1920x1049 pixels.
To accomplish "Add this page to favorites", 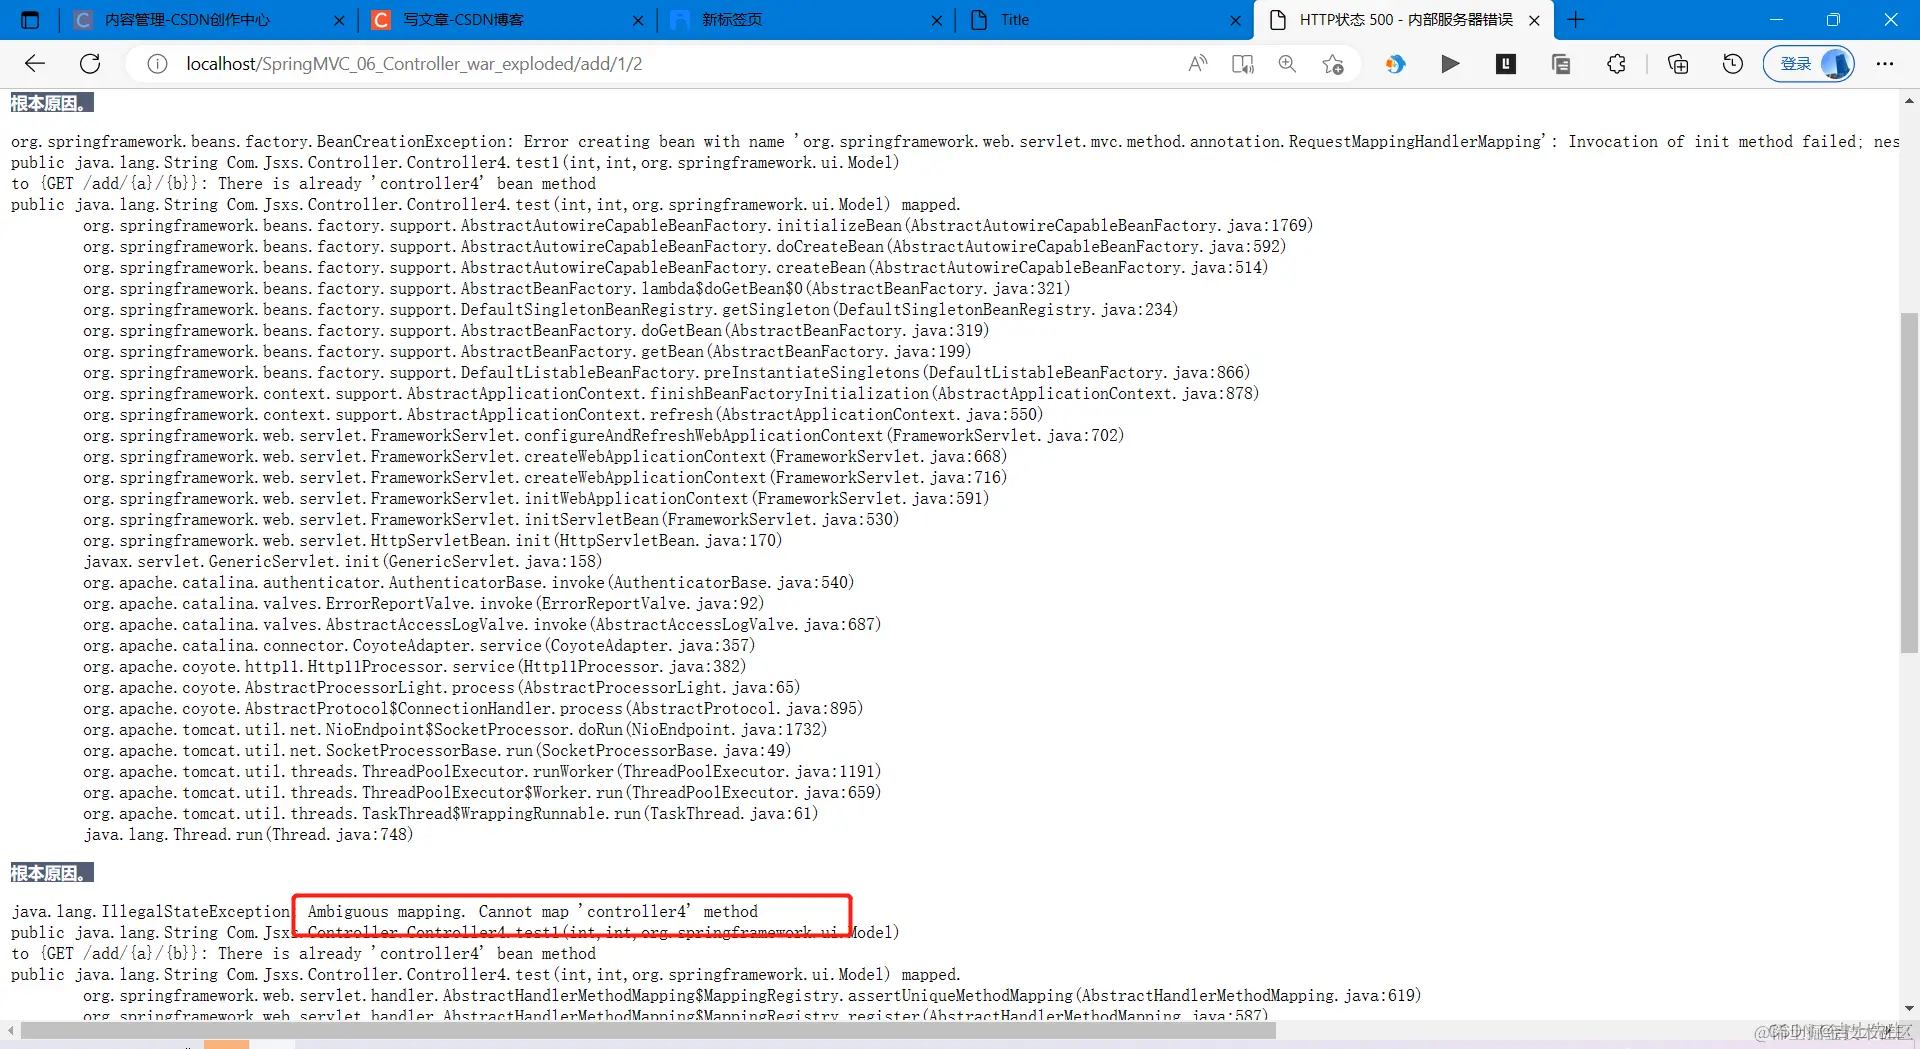I will click(1333, 64).
